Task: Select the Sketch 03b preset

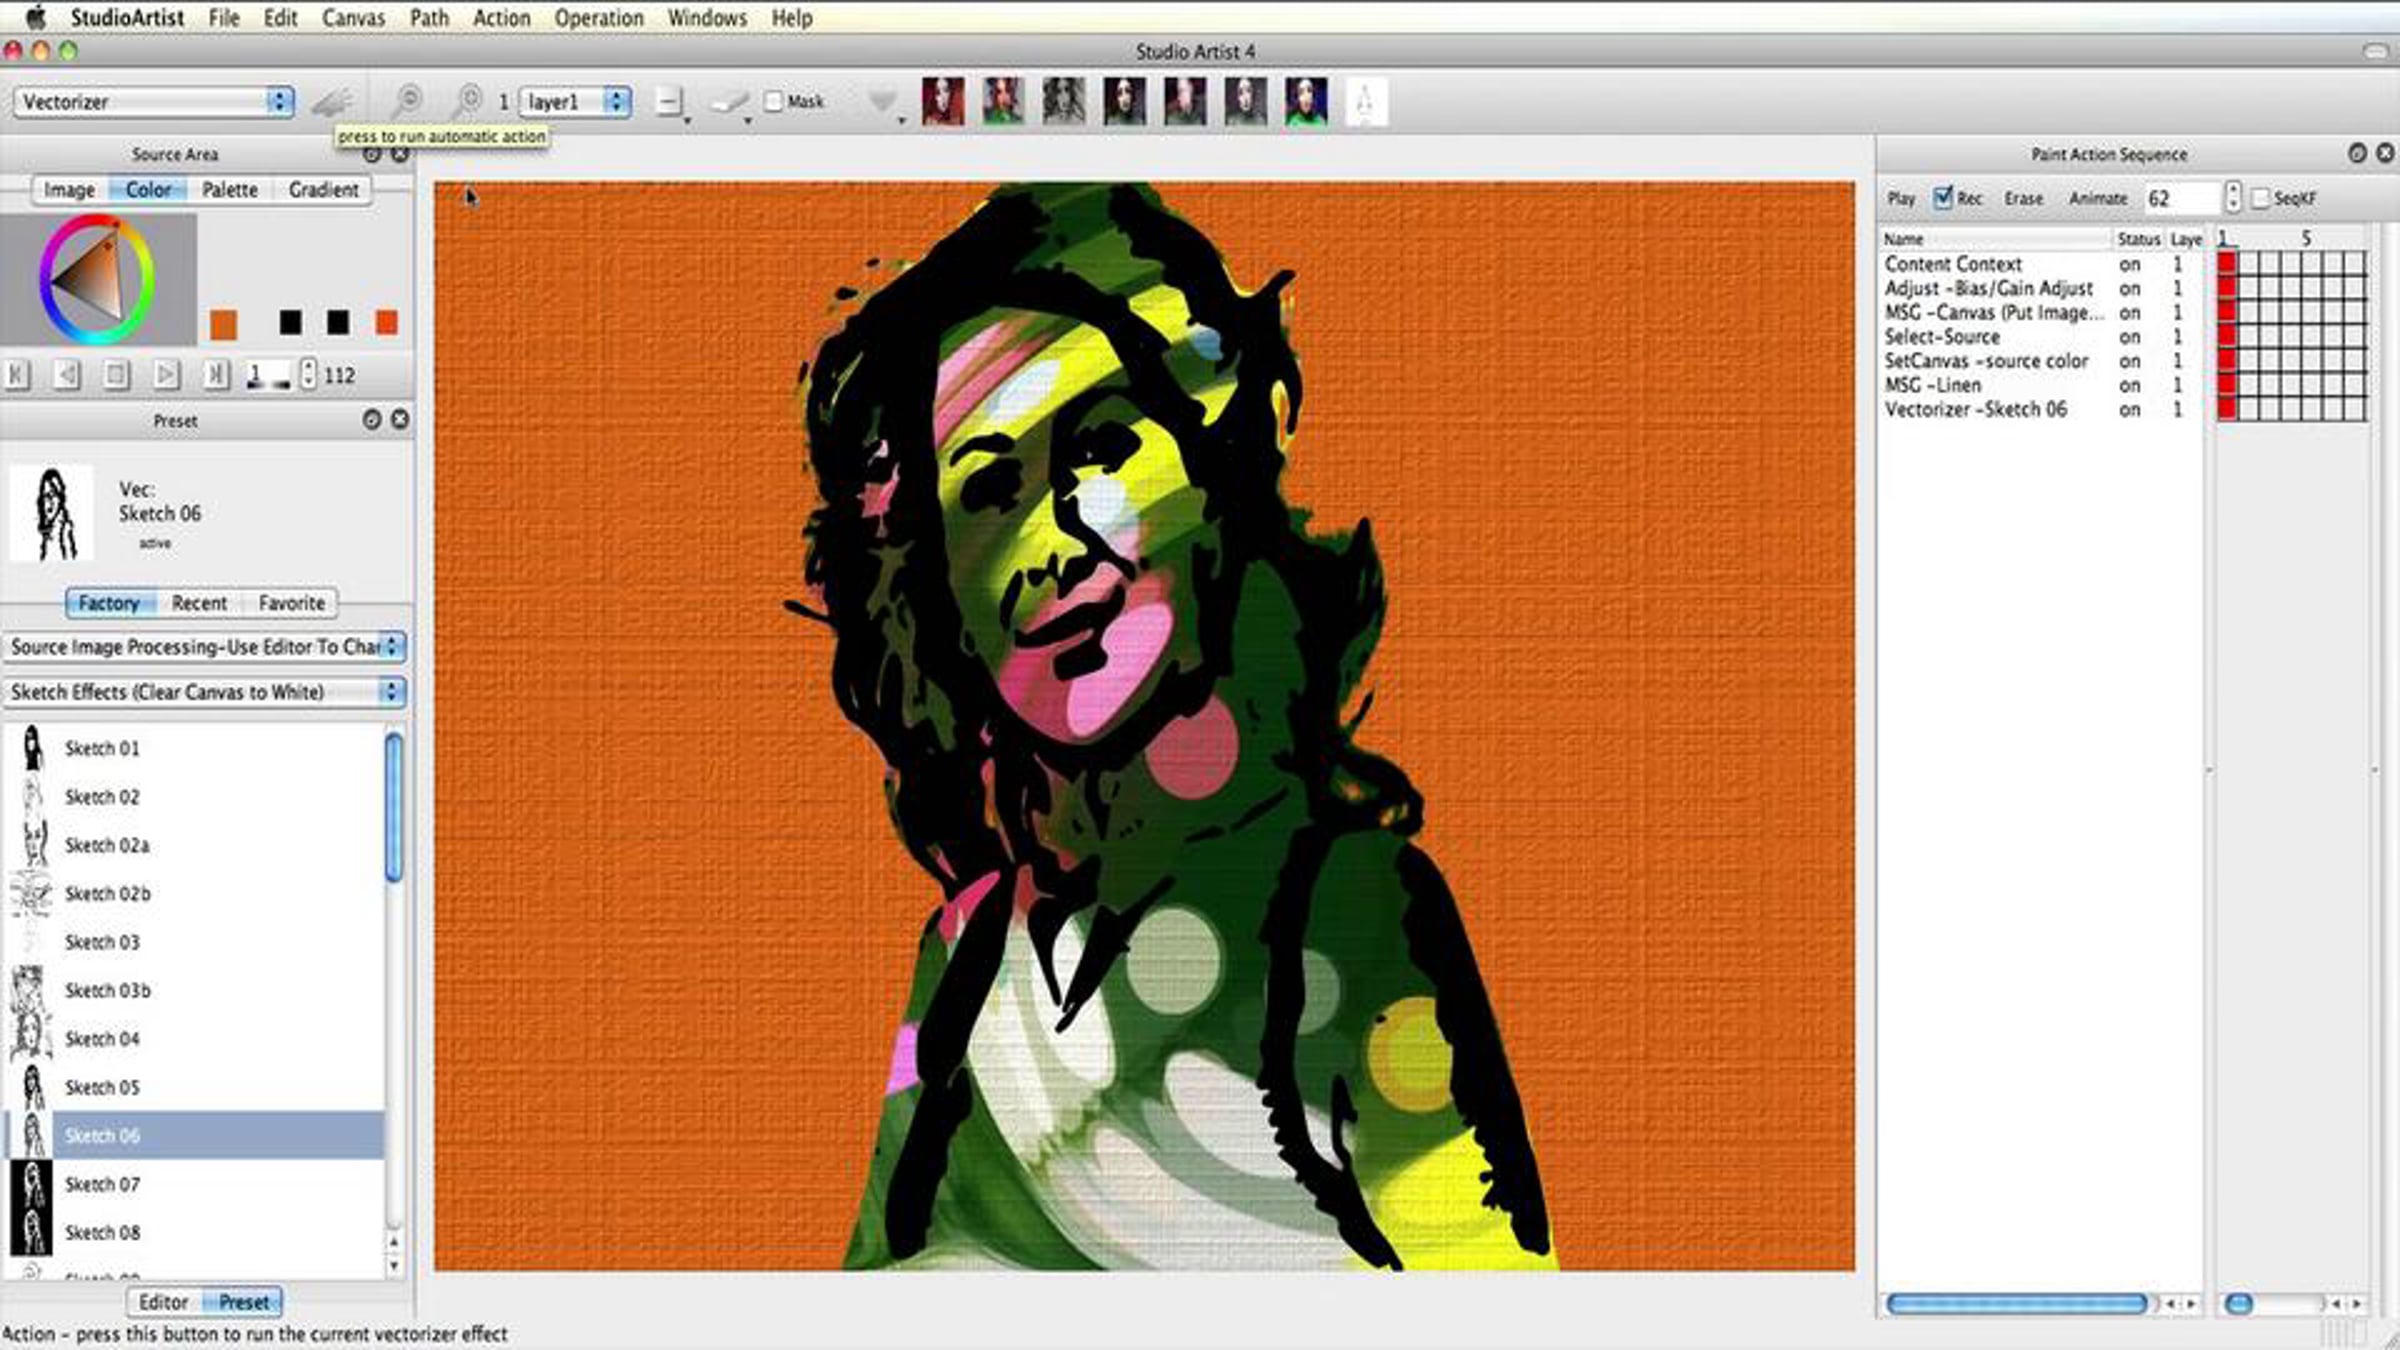Action: (108, 991)
